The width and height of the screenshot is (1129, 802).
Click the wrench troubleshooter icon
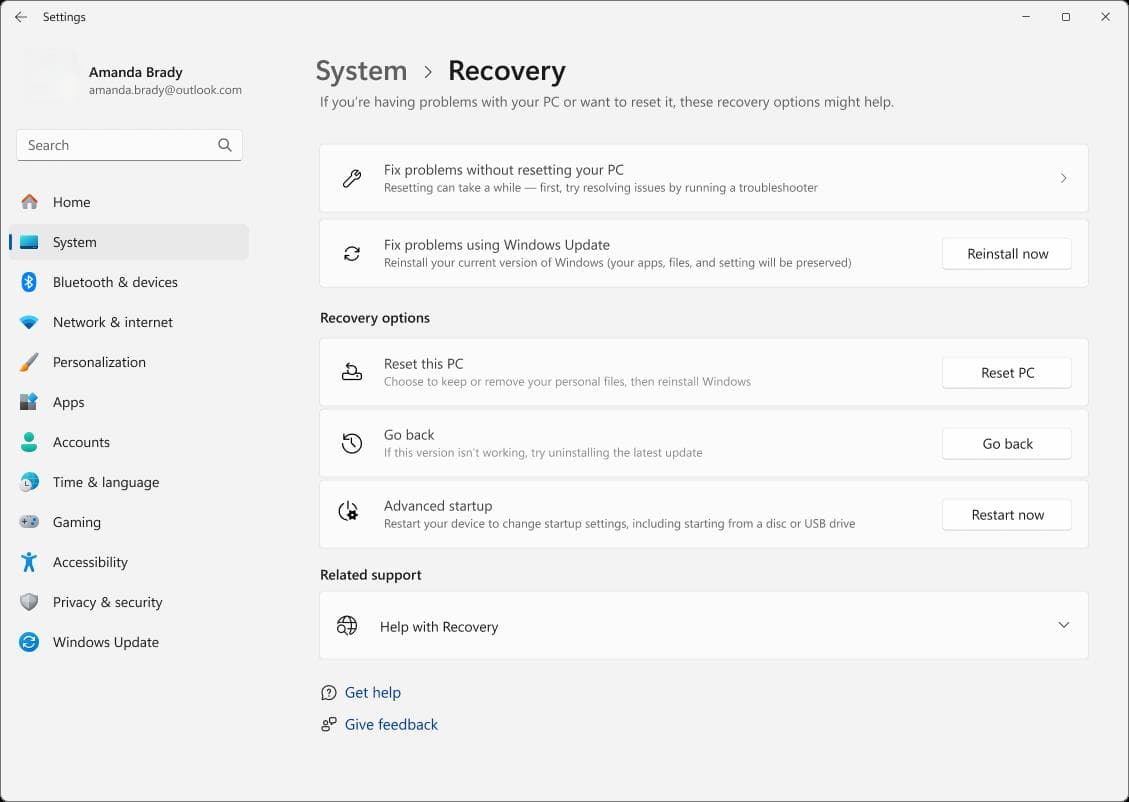pyautogui.click(x=351, y=178)
